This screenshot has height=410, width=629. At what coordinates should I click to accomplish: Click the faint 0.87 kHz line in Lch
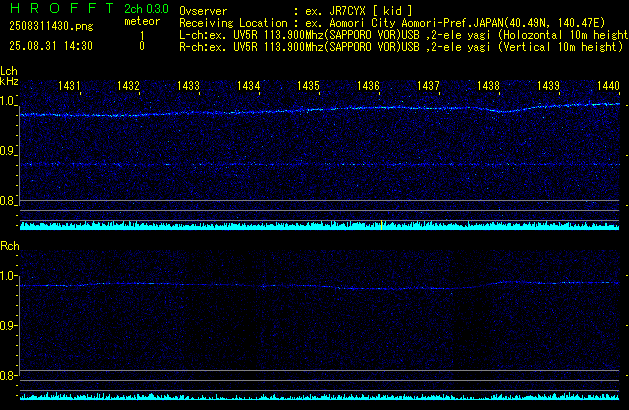pos(320,164)
